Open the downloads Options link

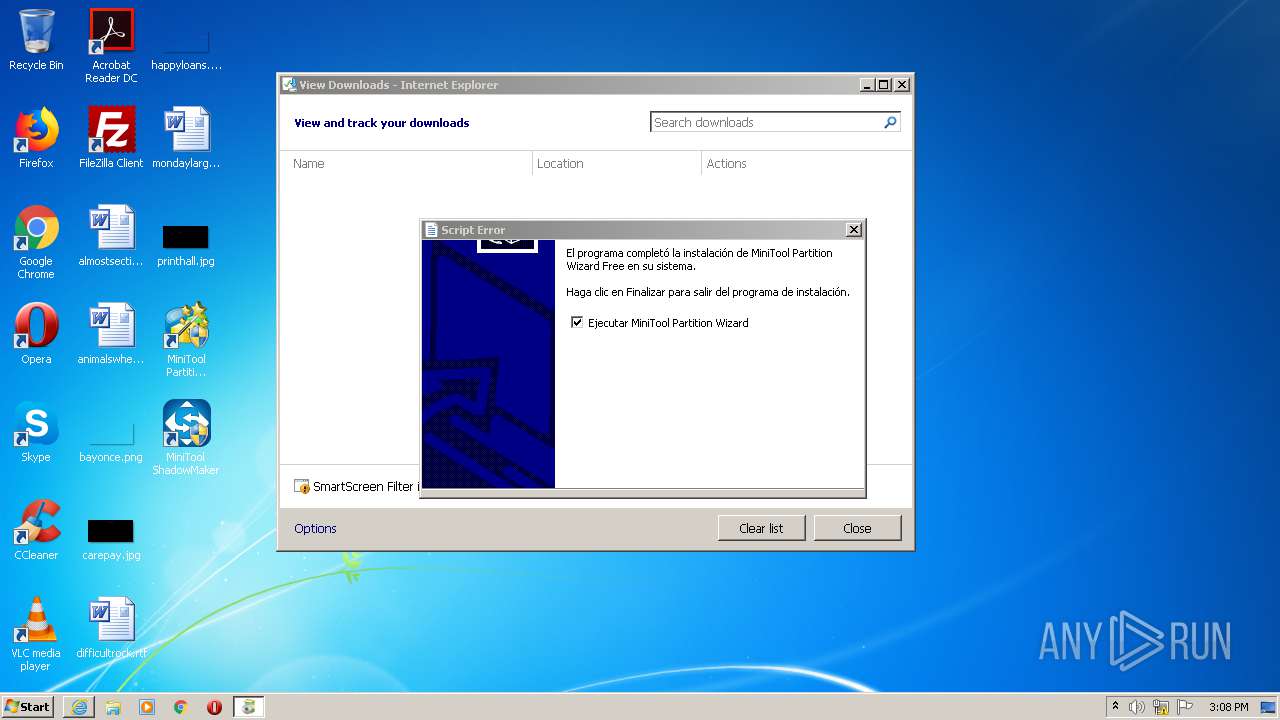315,528
